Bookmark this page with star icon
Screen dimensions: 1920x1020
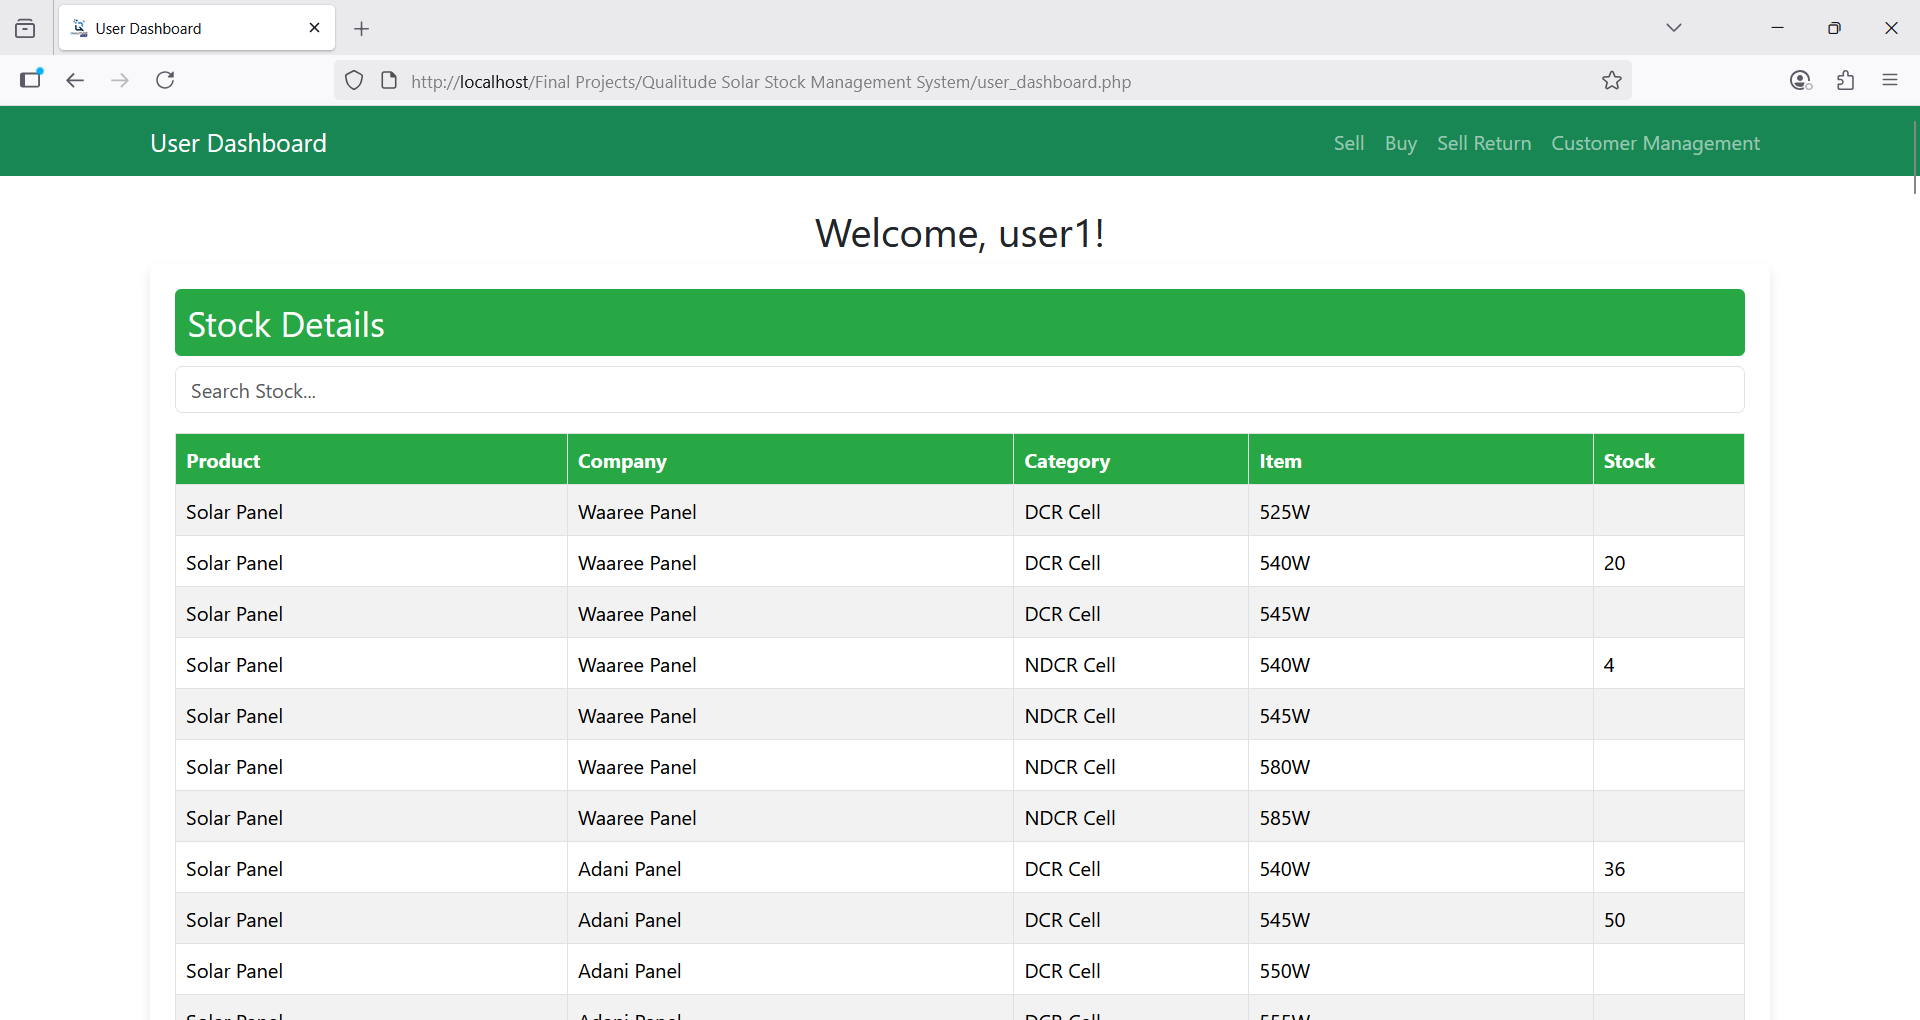[1611, 81]
